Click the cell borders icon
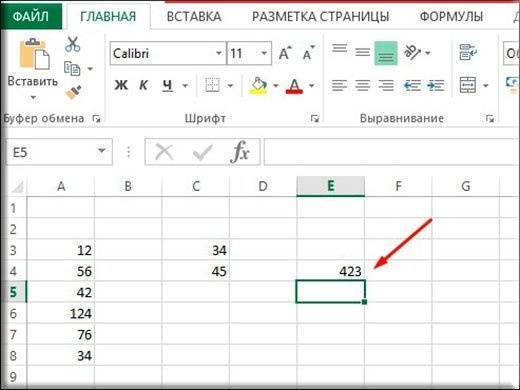 pyautogui.click(x=212, y=85)
